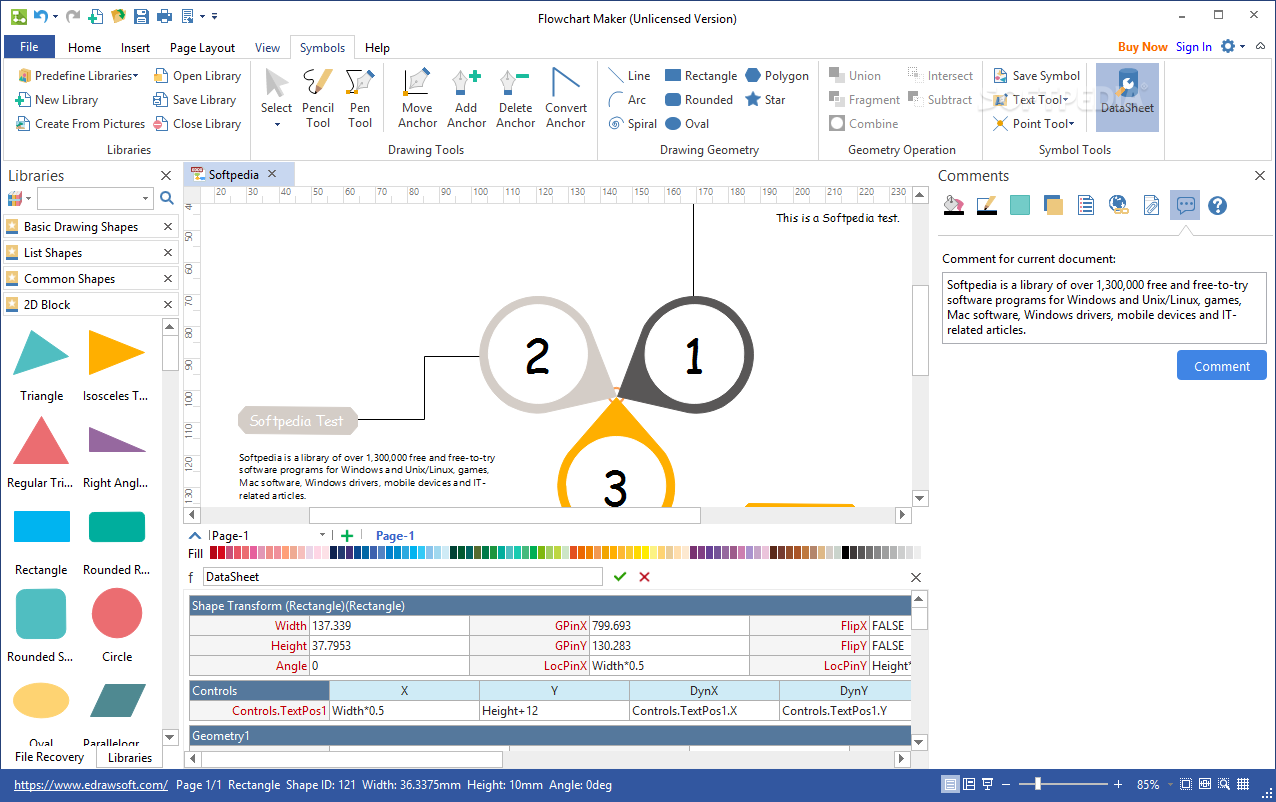Click the blue Comment button
Viewport: 1276px width, 802px height.
(x=1221, y=366)
